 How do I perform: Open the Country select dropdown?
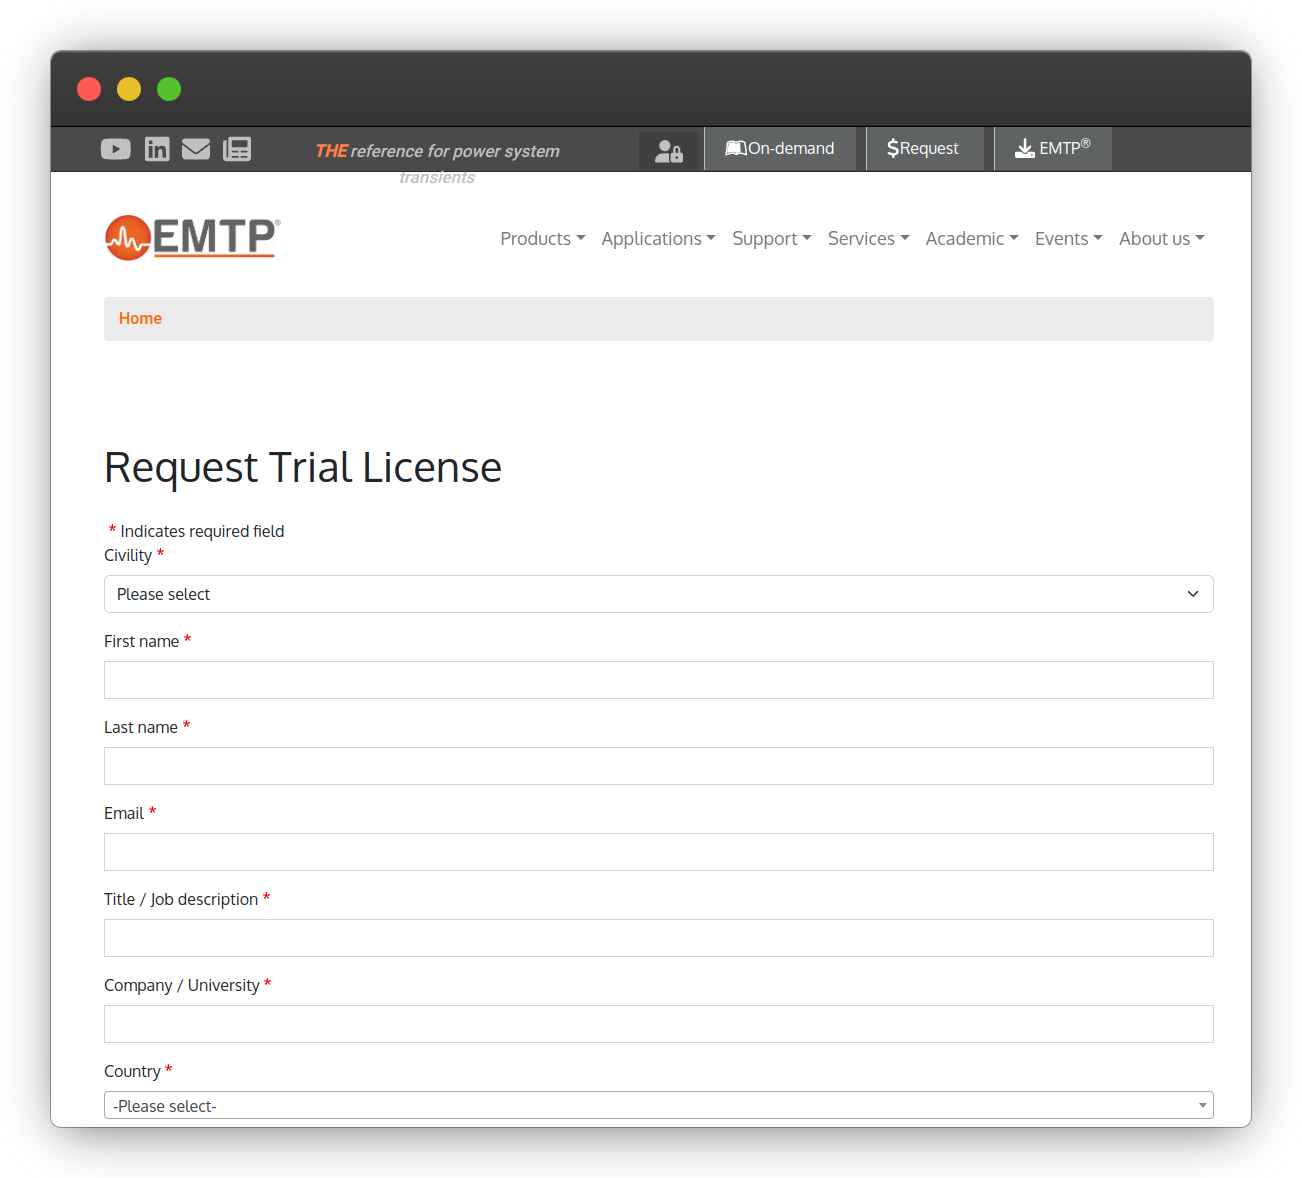click(x=659, y=1105)
